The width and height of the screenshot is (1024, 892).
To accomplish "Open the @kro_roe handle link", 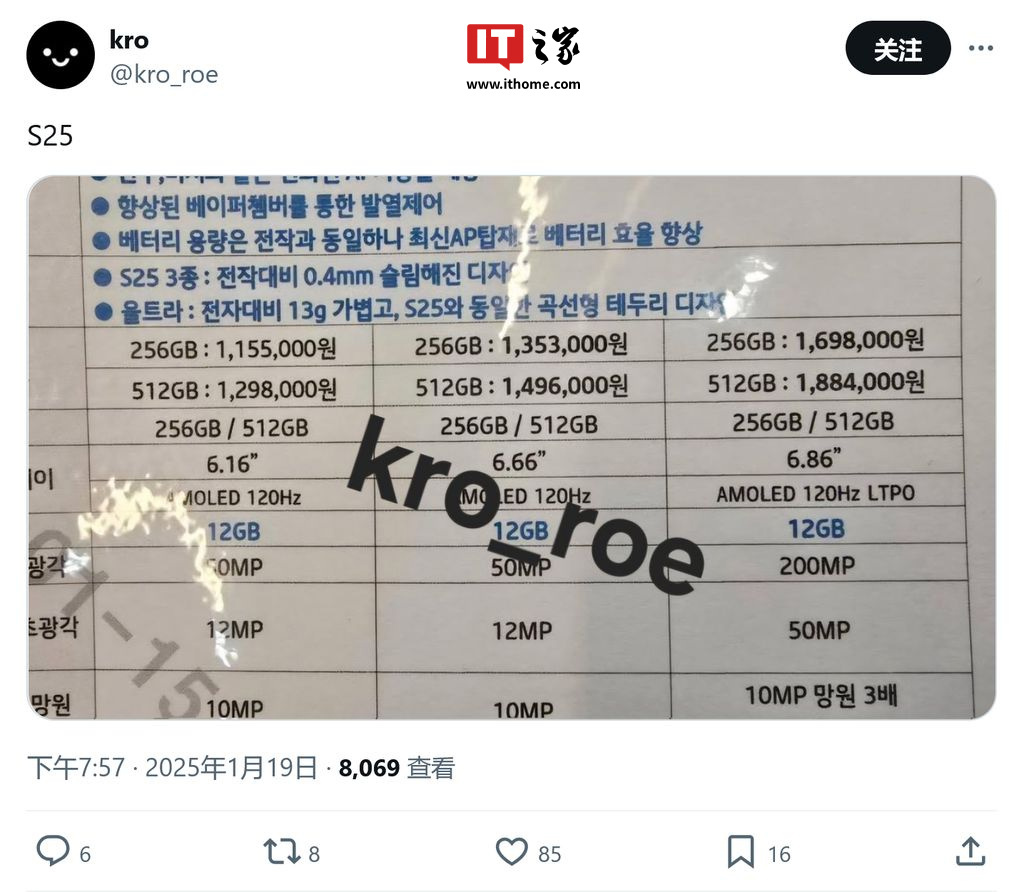I will [164, 74].
